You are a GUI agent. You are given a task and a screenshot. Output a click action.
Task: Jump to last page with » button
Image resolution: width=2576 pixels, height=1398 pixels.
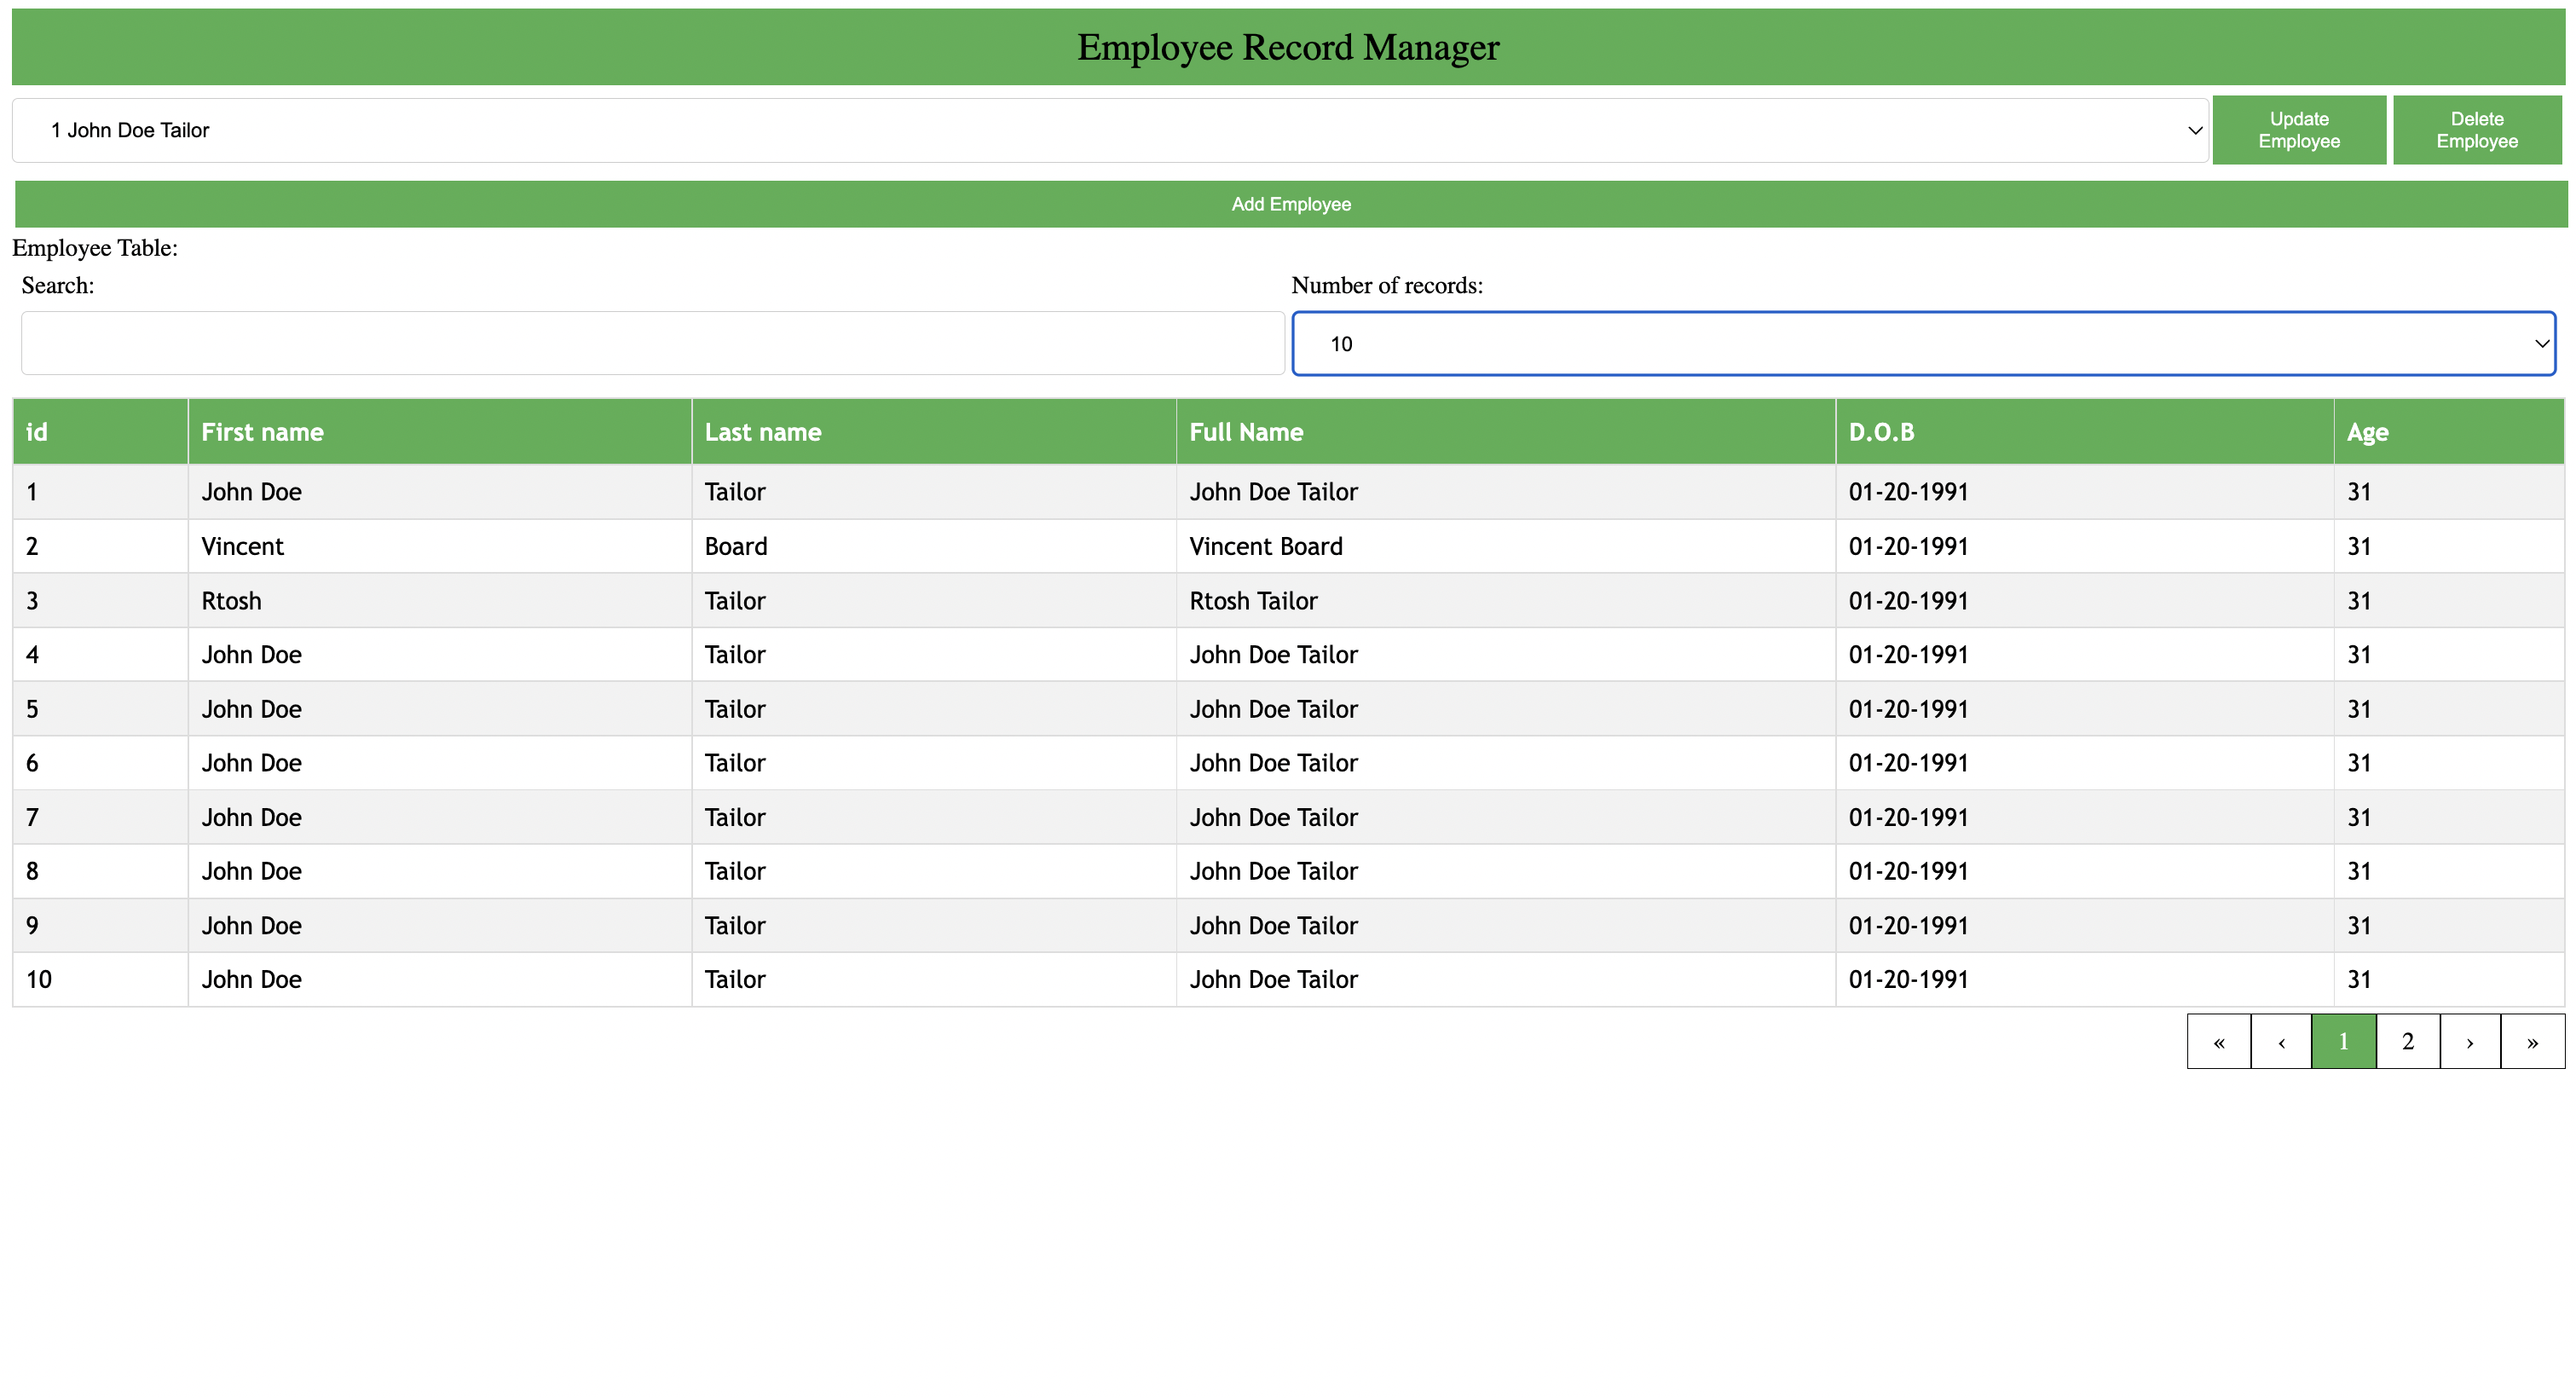(x=2533, y=1041)
